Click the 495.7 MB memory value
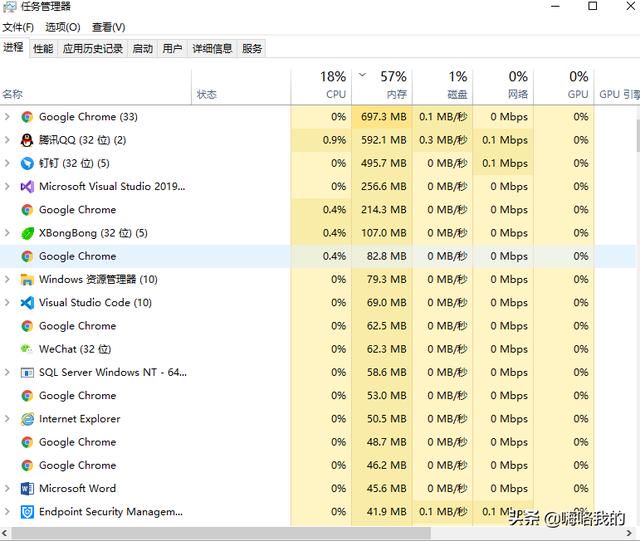The height and width of the screenshot is (541, 640). click(384, 163)
